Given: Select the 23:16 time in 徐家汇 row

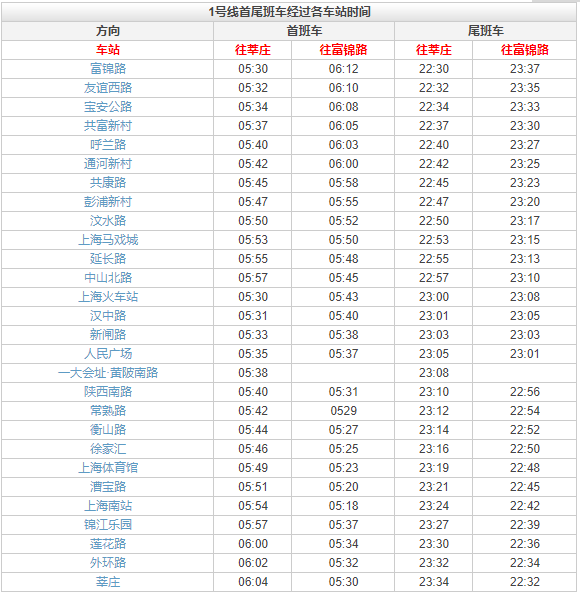Looking at the screenshot, I should pos(434,449).
